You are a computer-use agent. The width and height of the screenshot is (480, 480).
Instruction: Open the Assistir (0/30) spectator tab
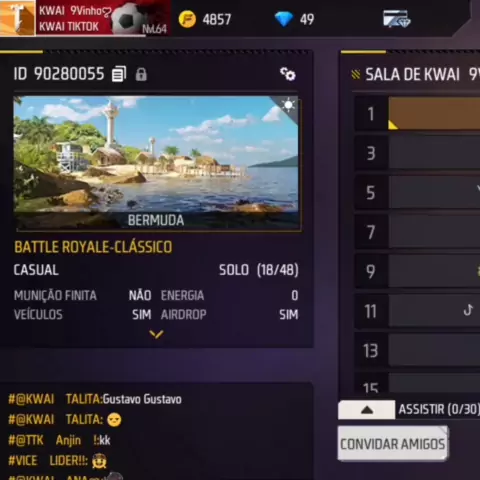click(x=438, y=409)
